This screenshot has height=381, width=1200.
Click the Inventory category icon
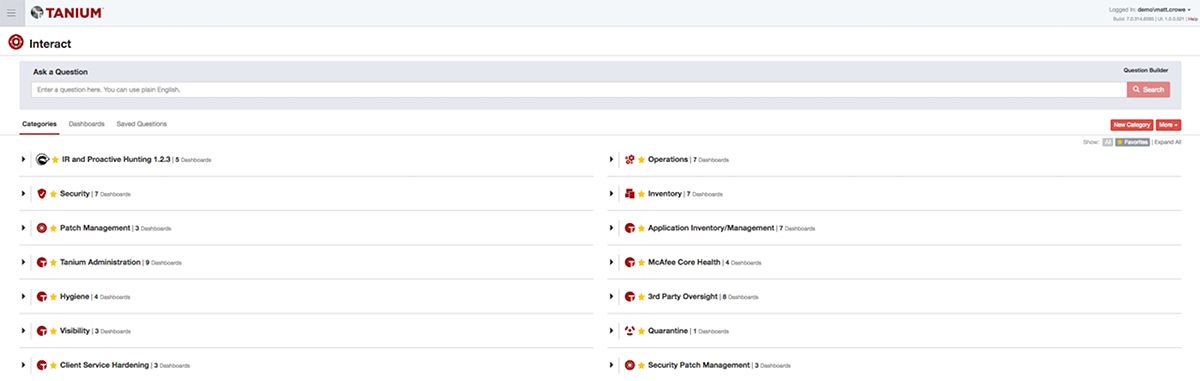point(630,193)
